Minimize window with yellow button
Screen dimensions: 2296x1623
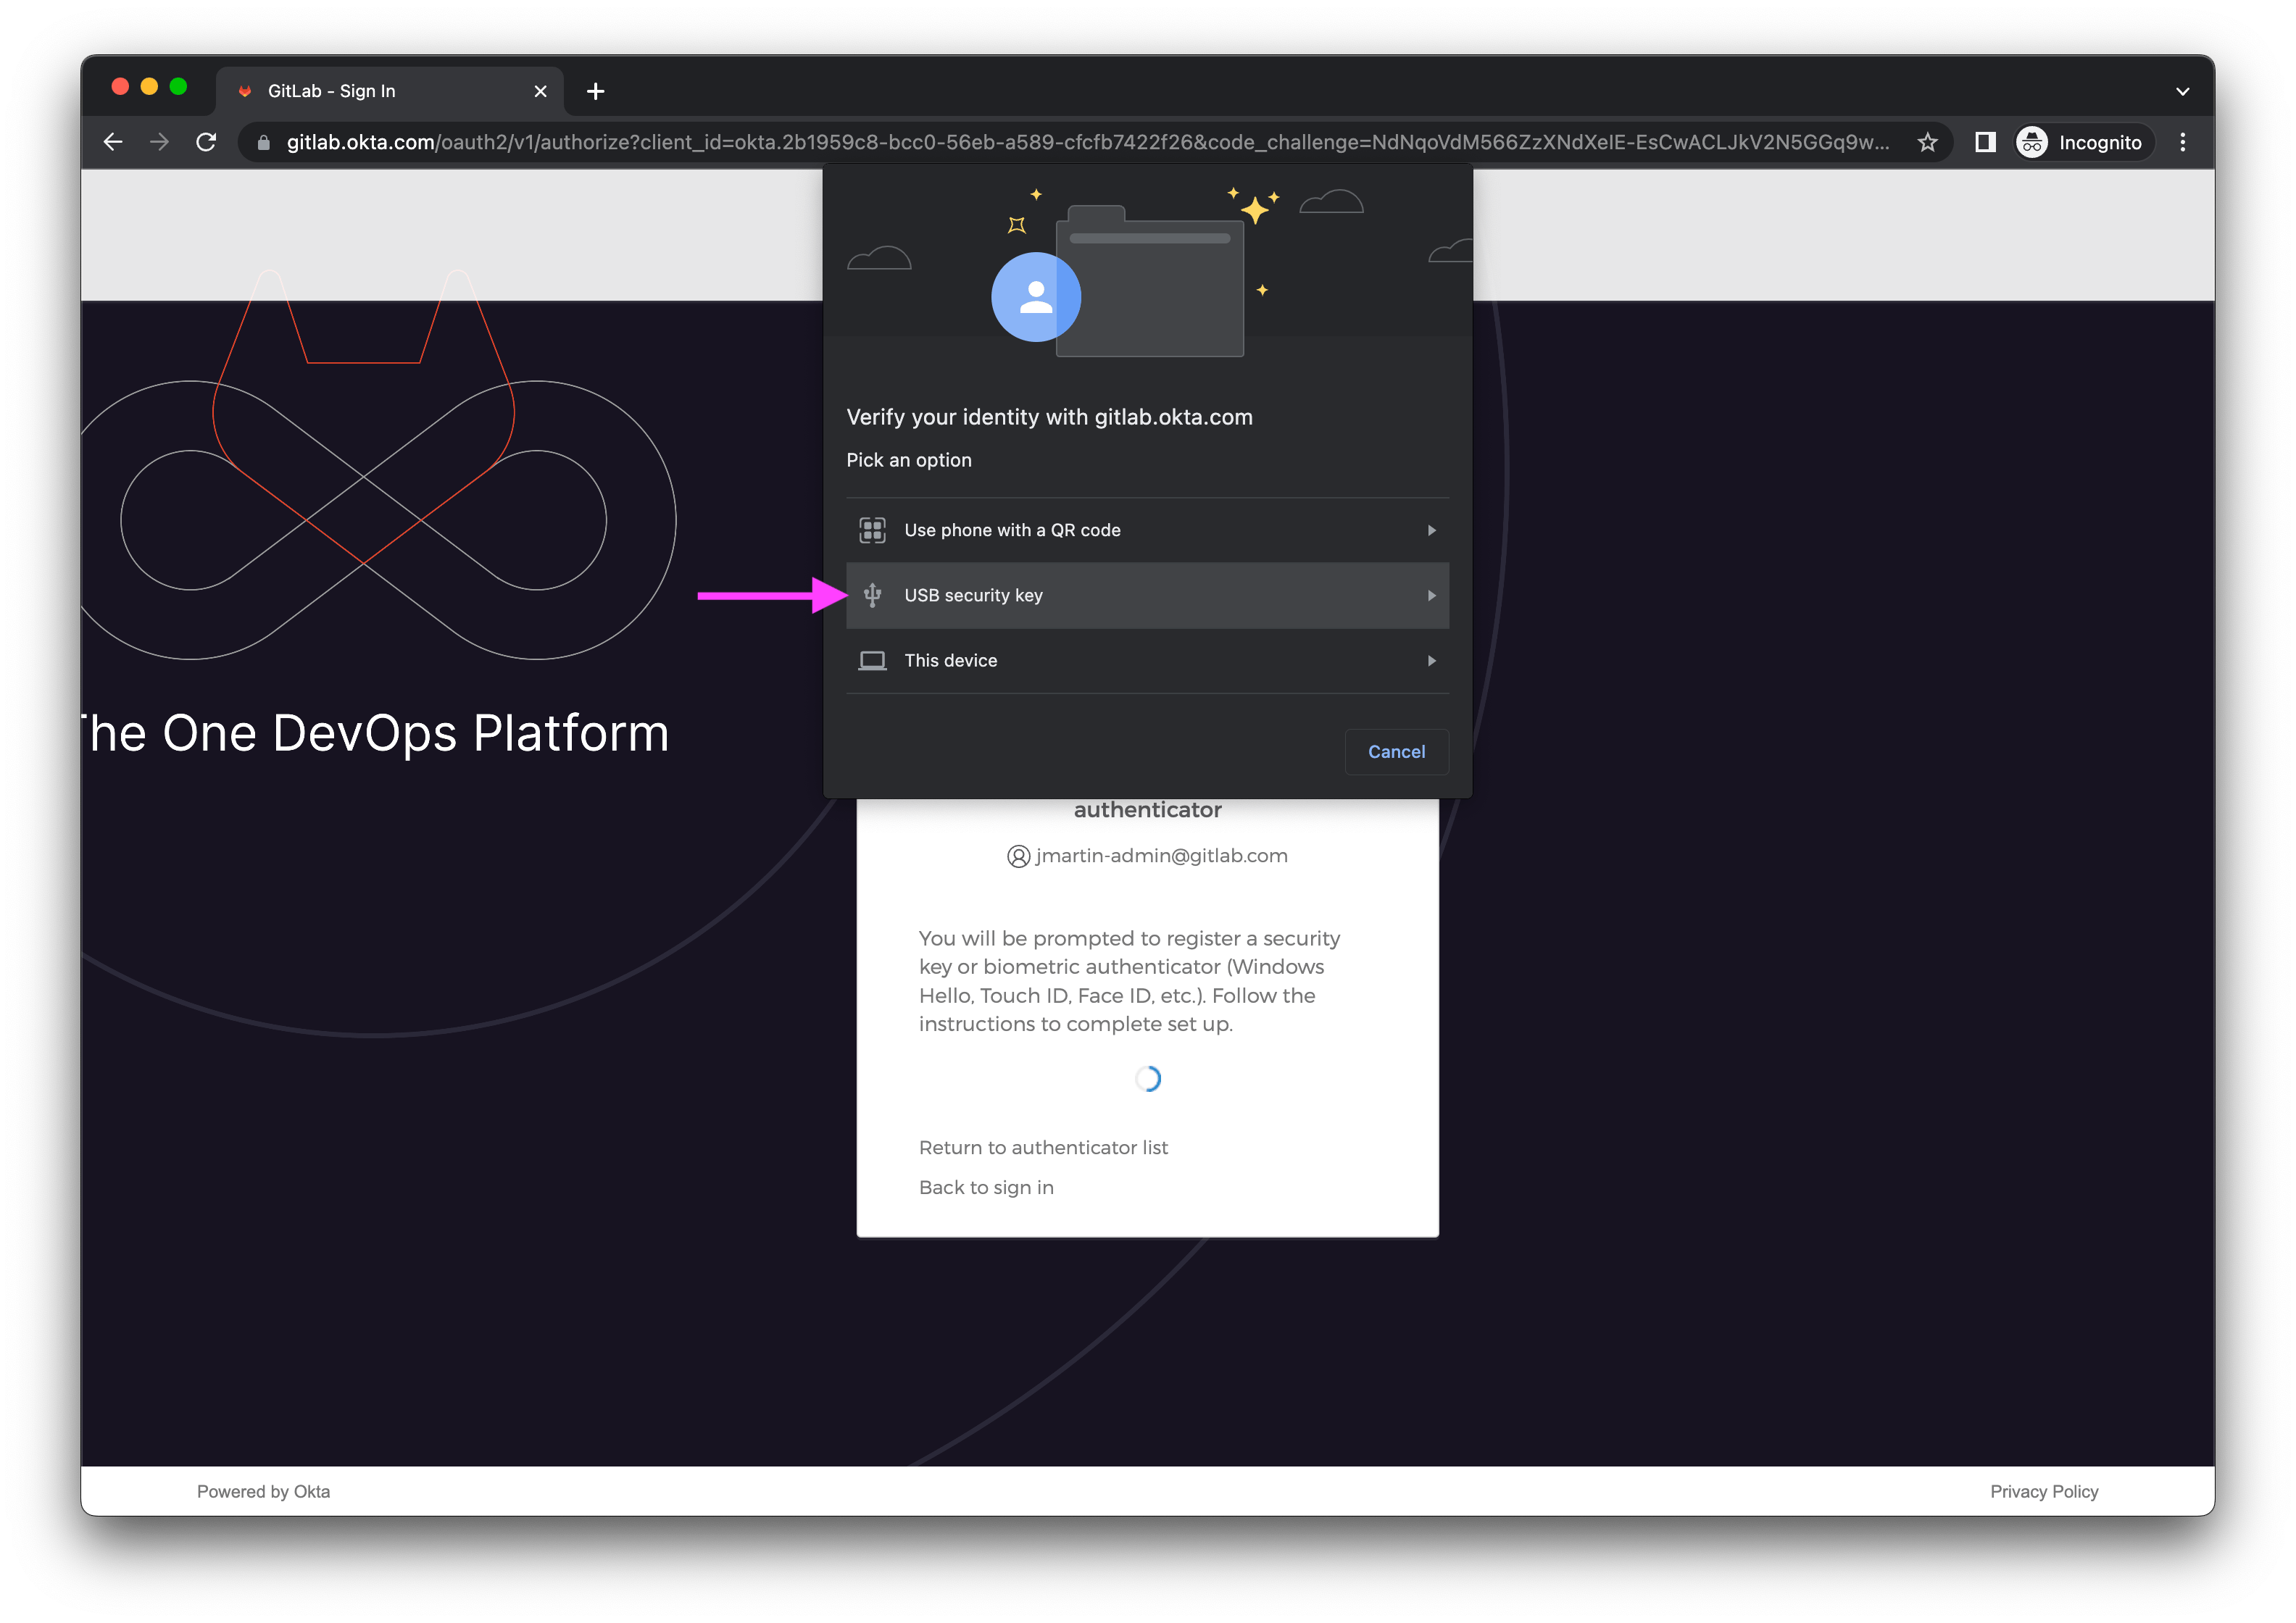point(149,86)
